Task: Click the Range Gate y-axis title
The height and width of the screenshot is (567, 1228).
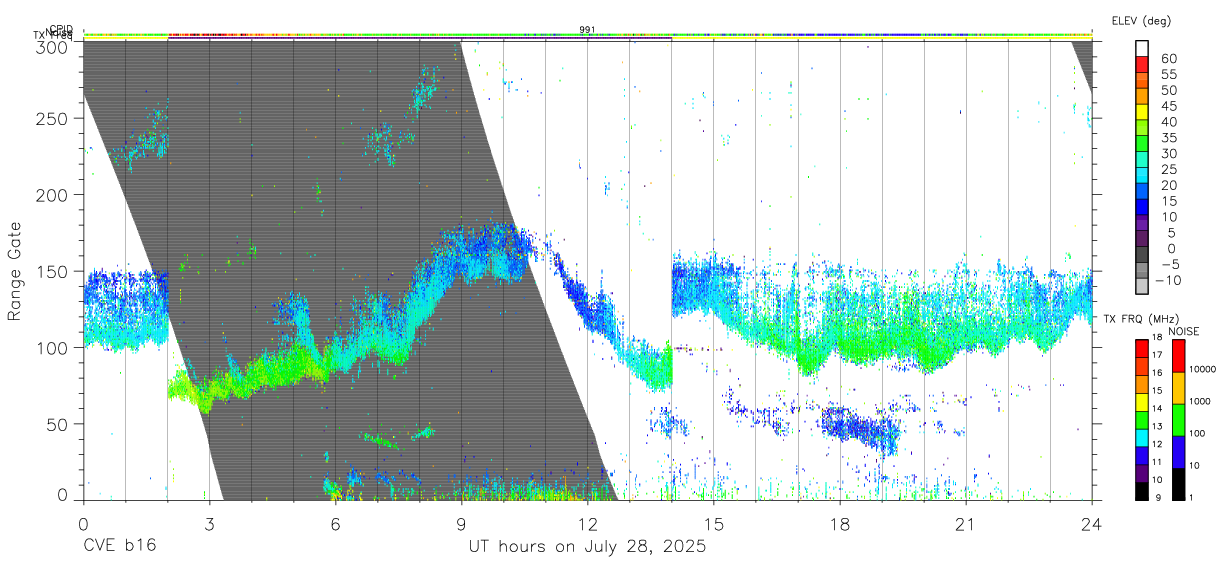Action: pyautogui.click(x=15, y=271)
